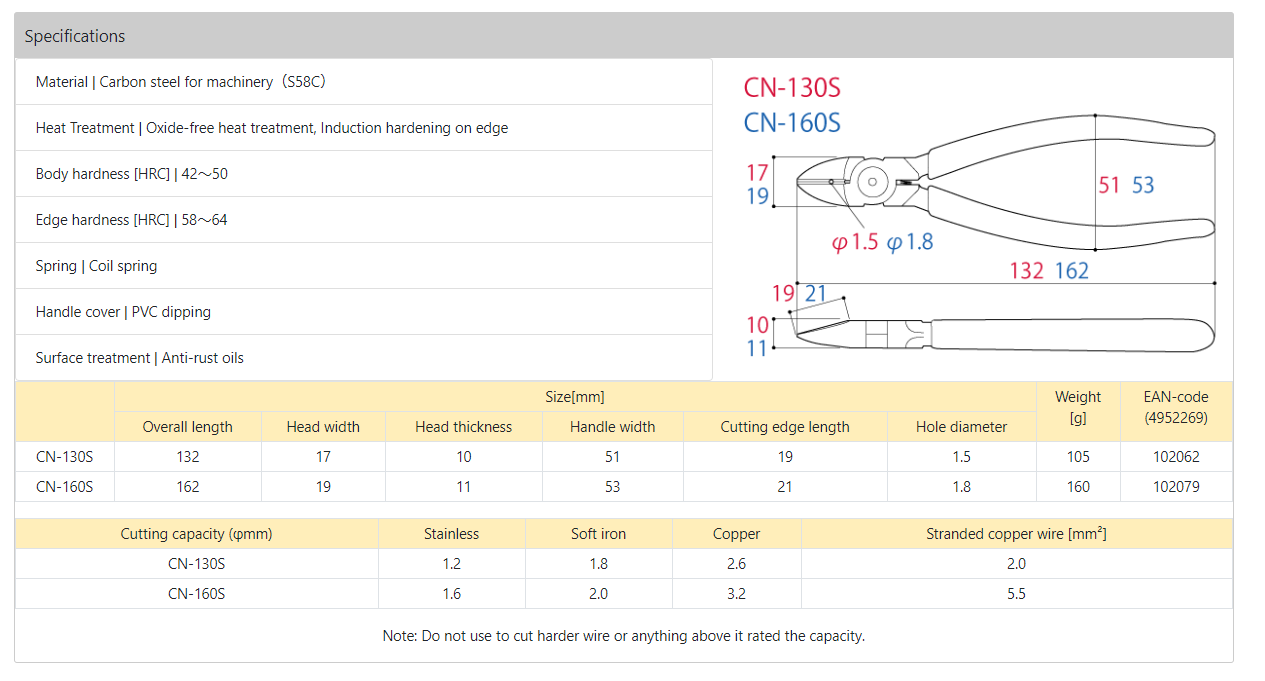Viewport: 1265px width, 681px height.
Task: Click the Weight [g] column header
Action: pyautogui.click(x=1078, y=412)
